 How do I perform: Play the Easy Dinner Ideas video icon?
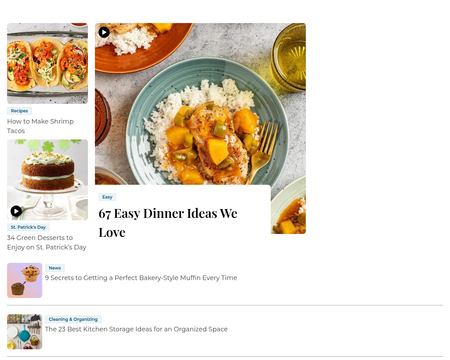pyautogui.click(x=104, y=32)
